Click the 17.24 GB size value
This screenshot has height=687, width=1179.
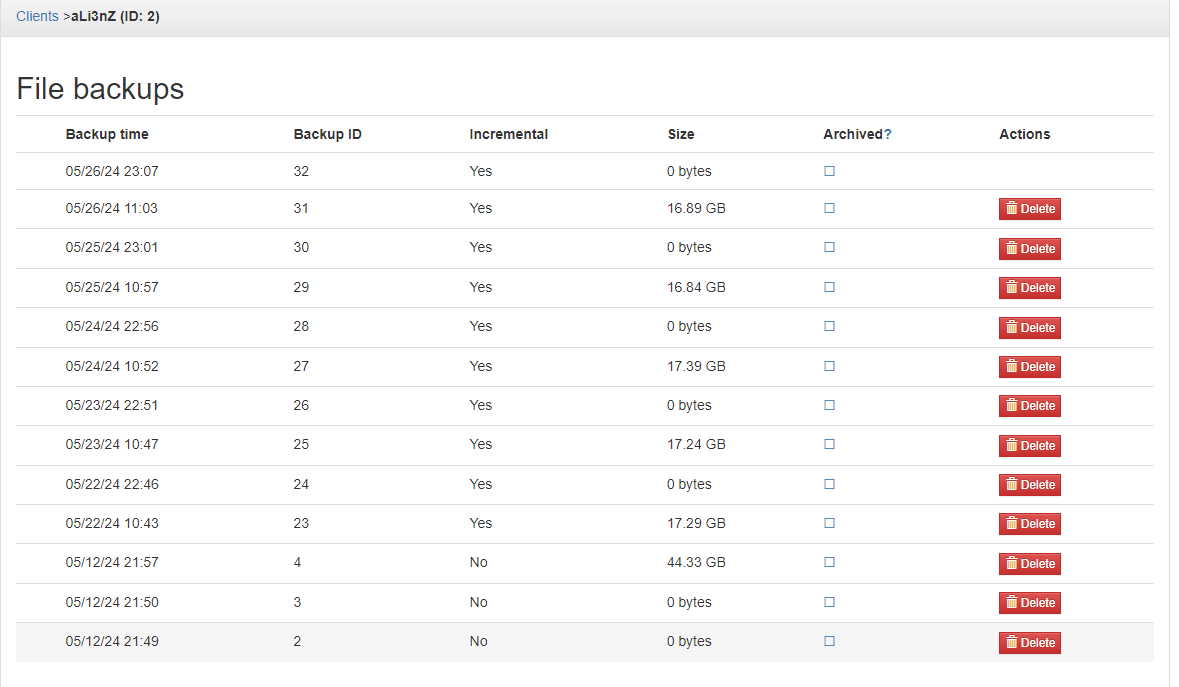(696, 444)
